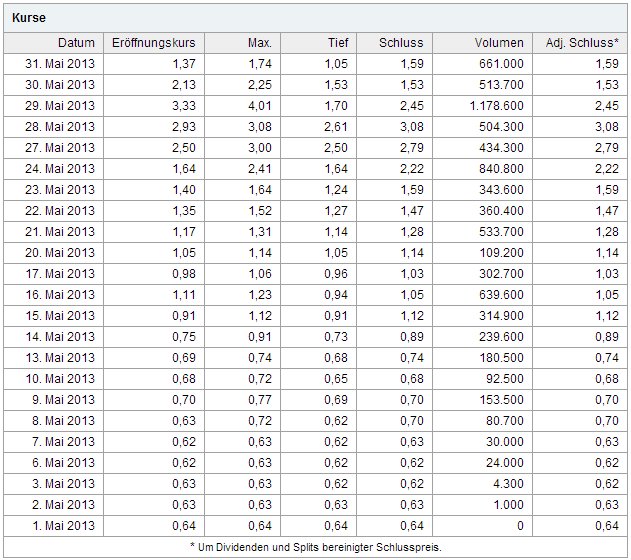The width and height of the screenshot is (631, 560).
Task: Click opening price 3,33
Action: pos(184,105)
